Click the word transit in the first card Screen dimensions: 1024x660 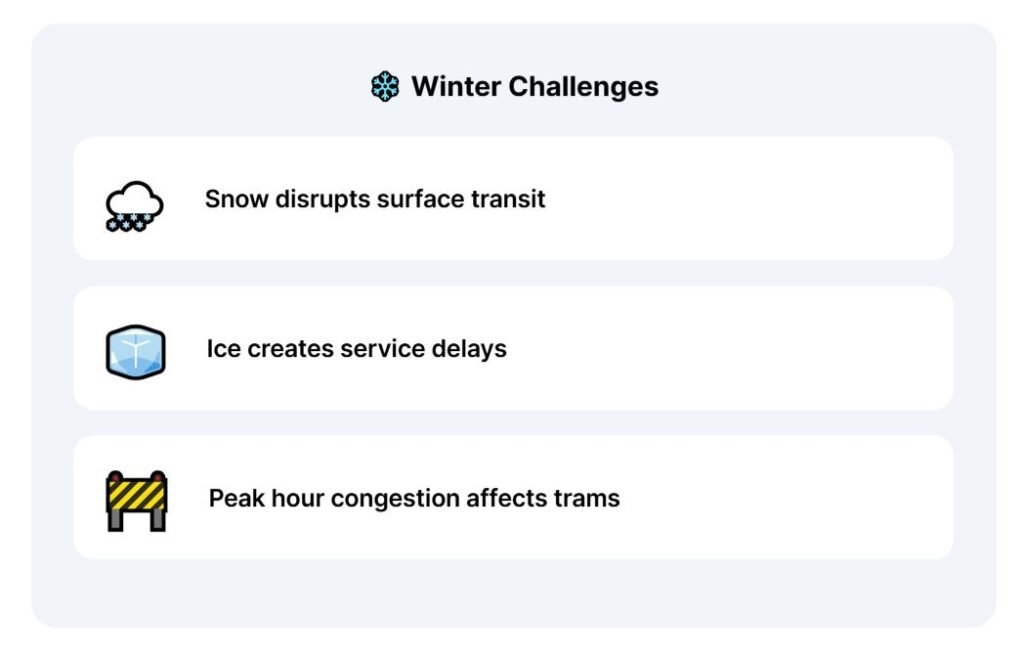coord(508,199)
